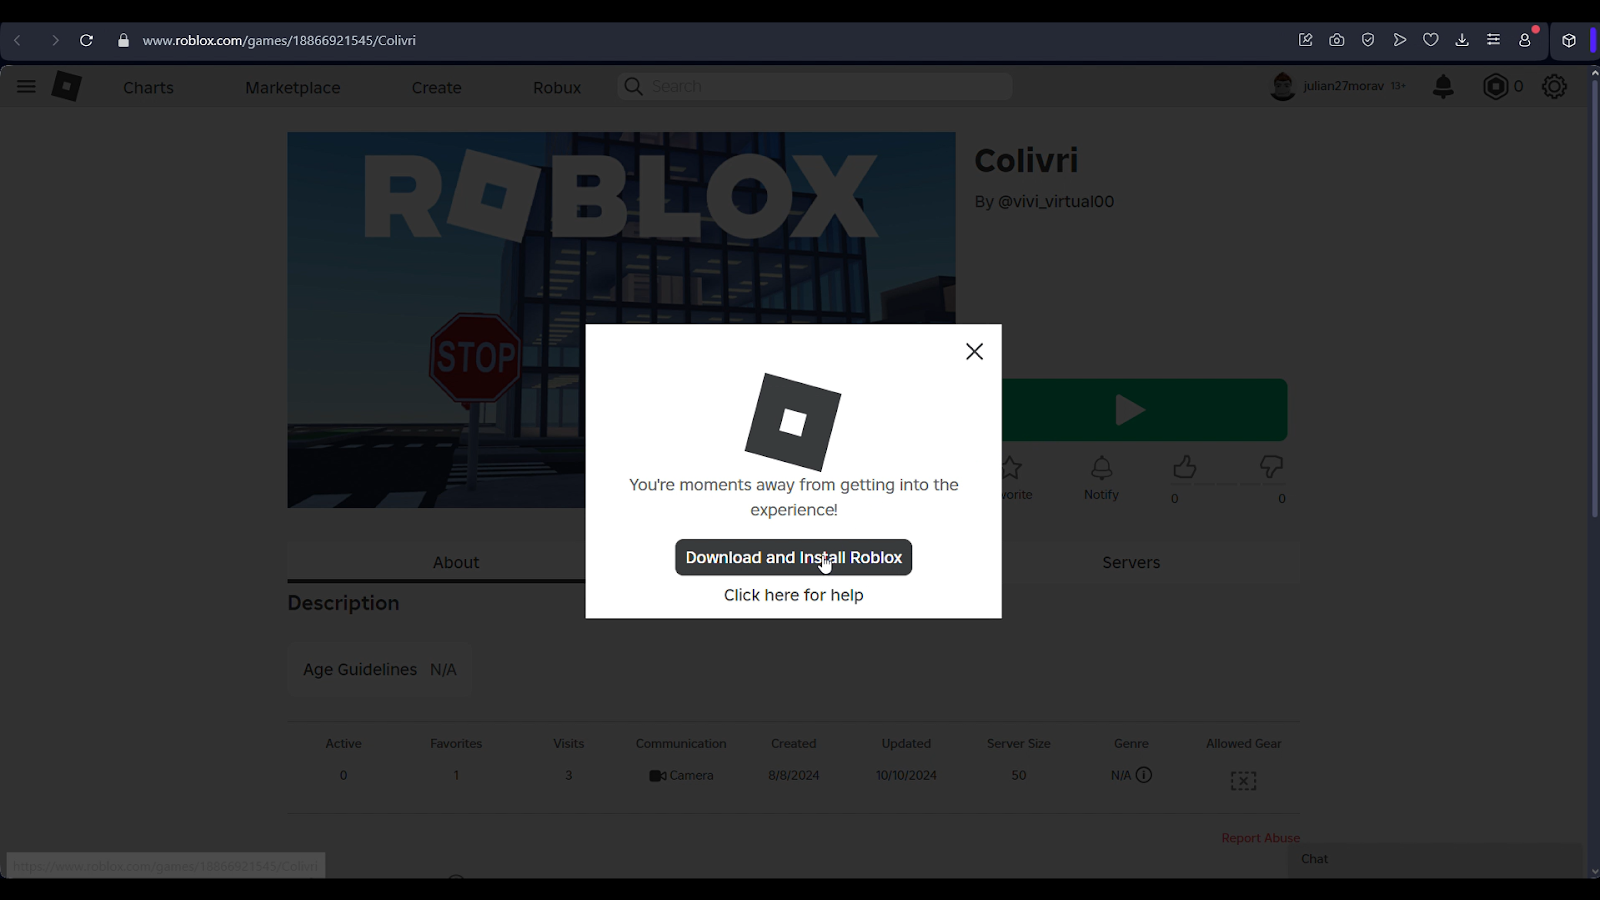Screen dimensions: 1600x900
Task: Open creator @vivi_virtual00 profile link
Action: pos(1056,201)
